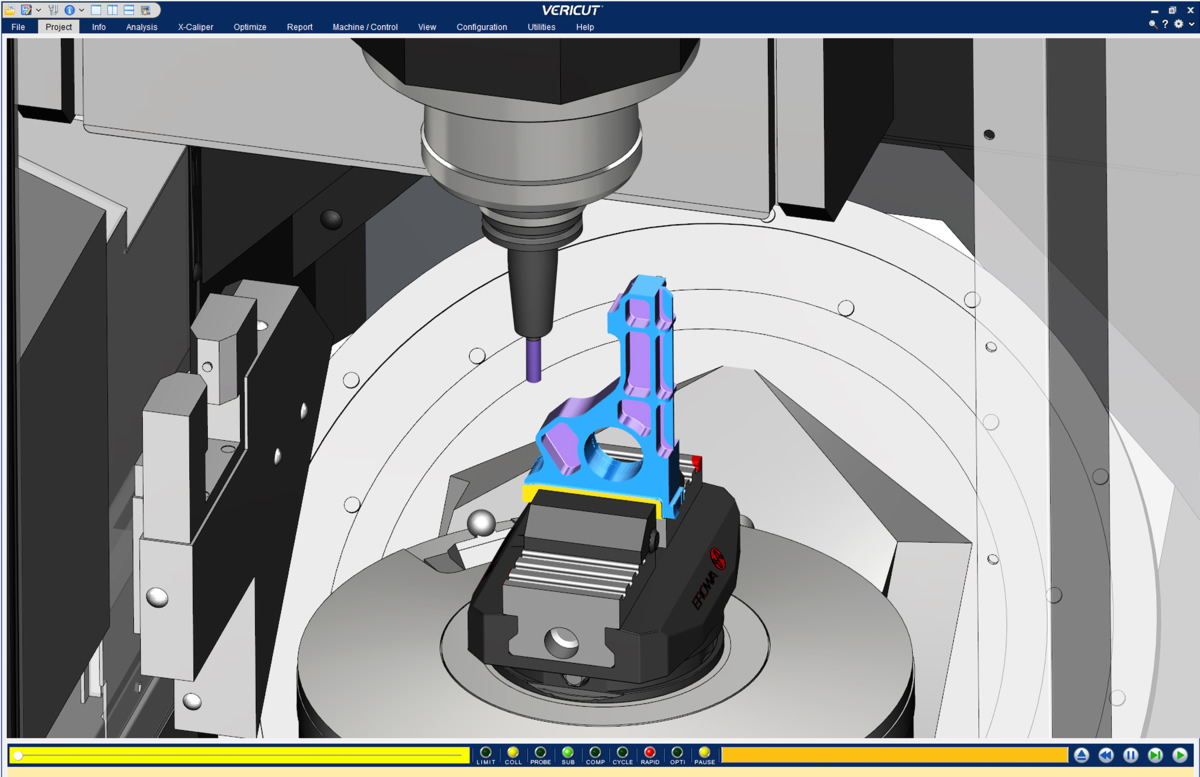Click the blue info icon

(x=69, y=10)
